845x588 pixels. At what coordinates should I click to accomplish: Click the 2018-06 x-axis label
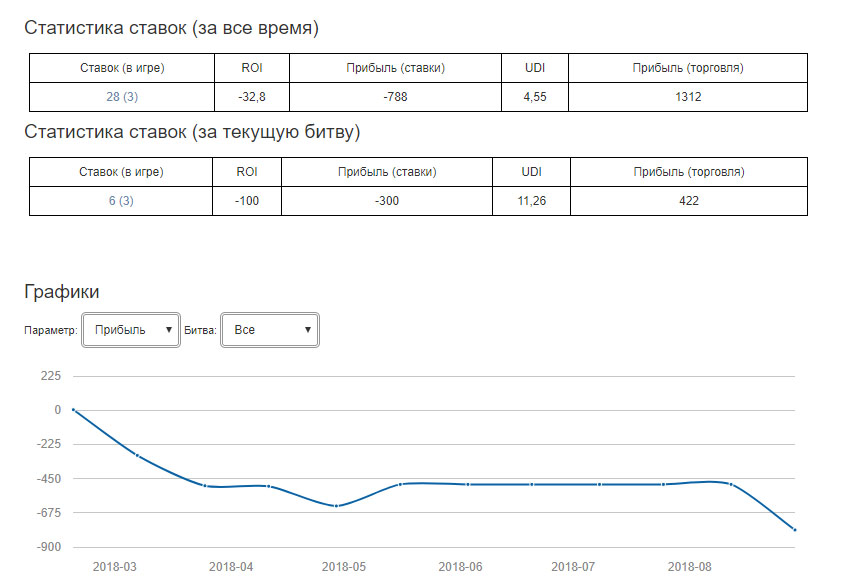pyautogui.click(x=460, y=567)
